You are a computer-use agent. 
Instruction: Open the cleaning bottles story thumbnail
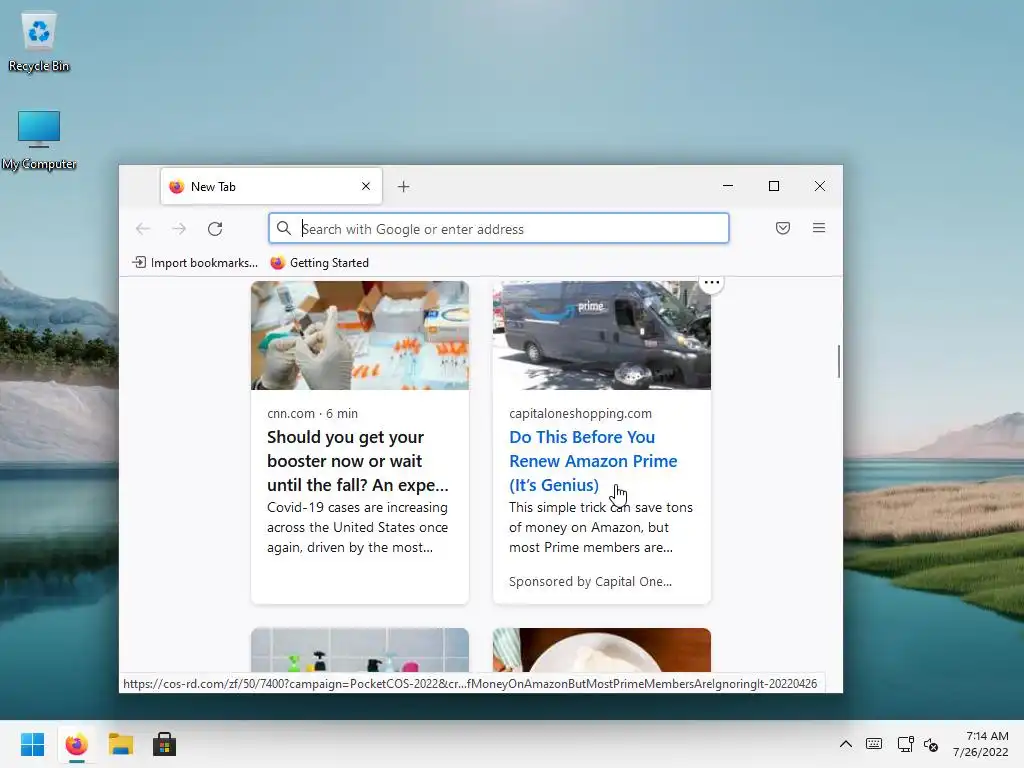[x=360, y=650]
